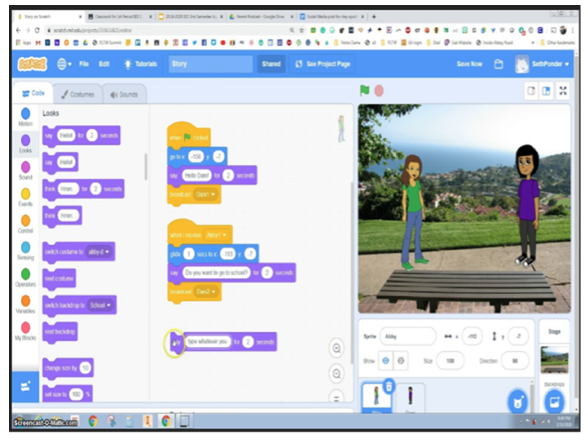Reset workspace zoom to center
Viewport: 588px width, 444px height.
[336, 398]
